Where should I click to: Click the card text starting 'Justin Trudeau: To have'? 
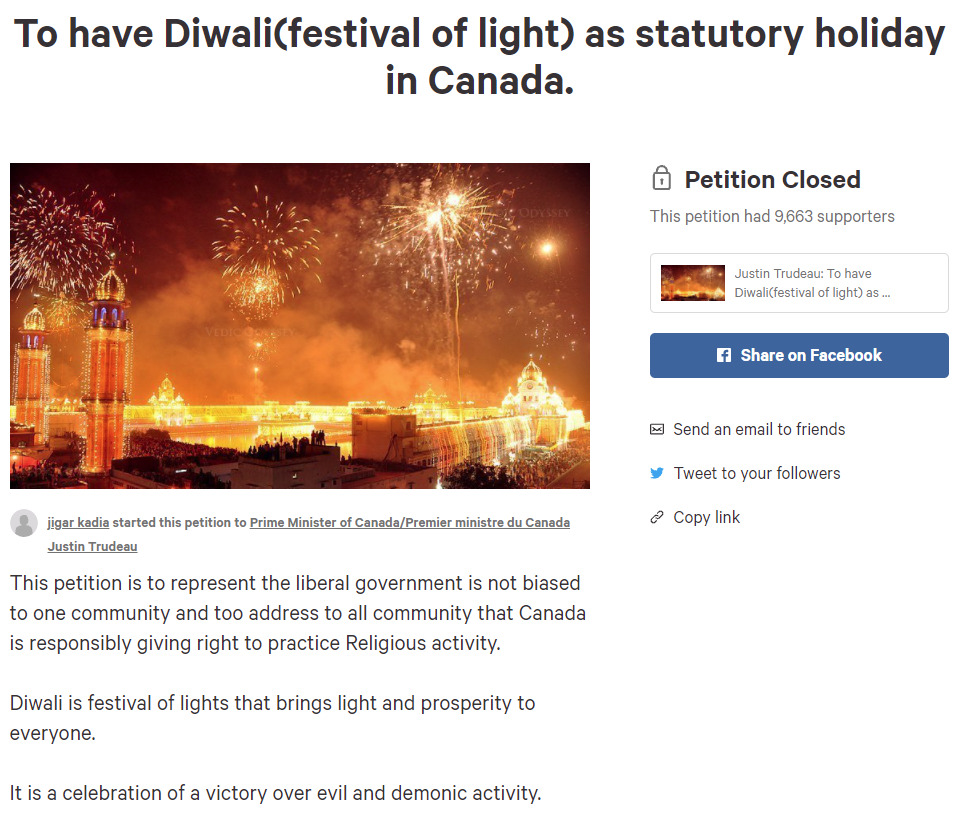(812, 283)
